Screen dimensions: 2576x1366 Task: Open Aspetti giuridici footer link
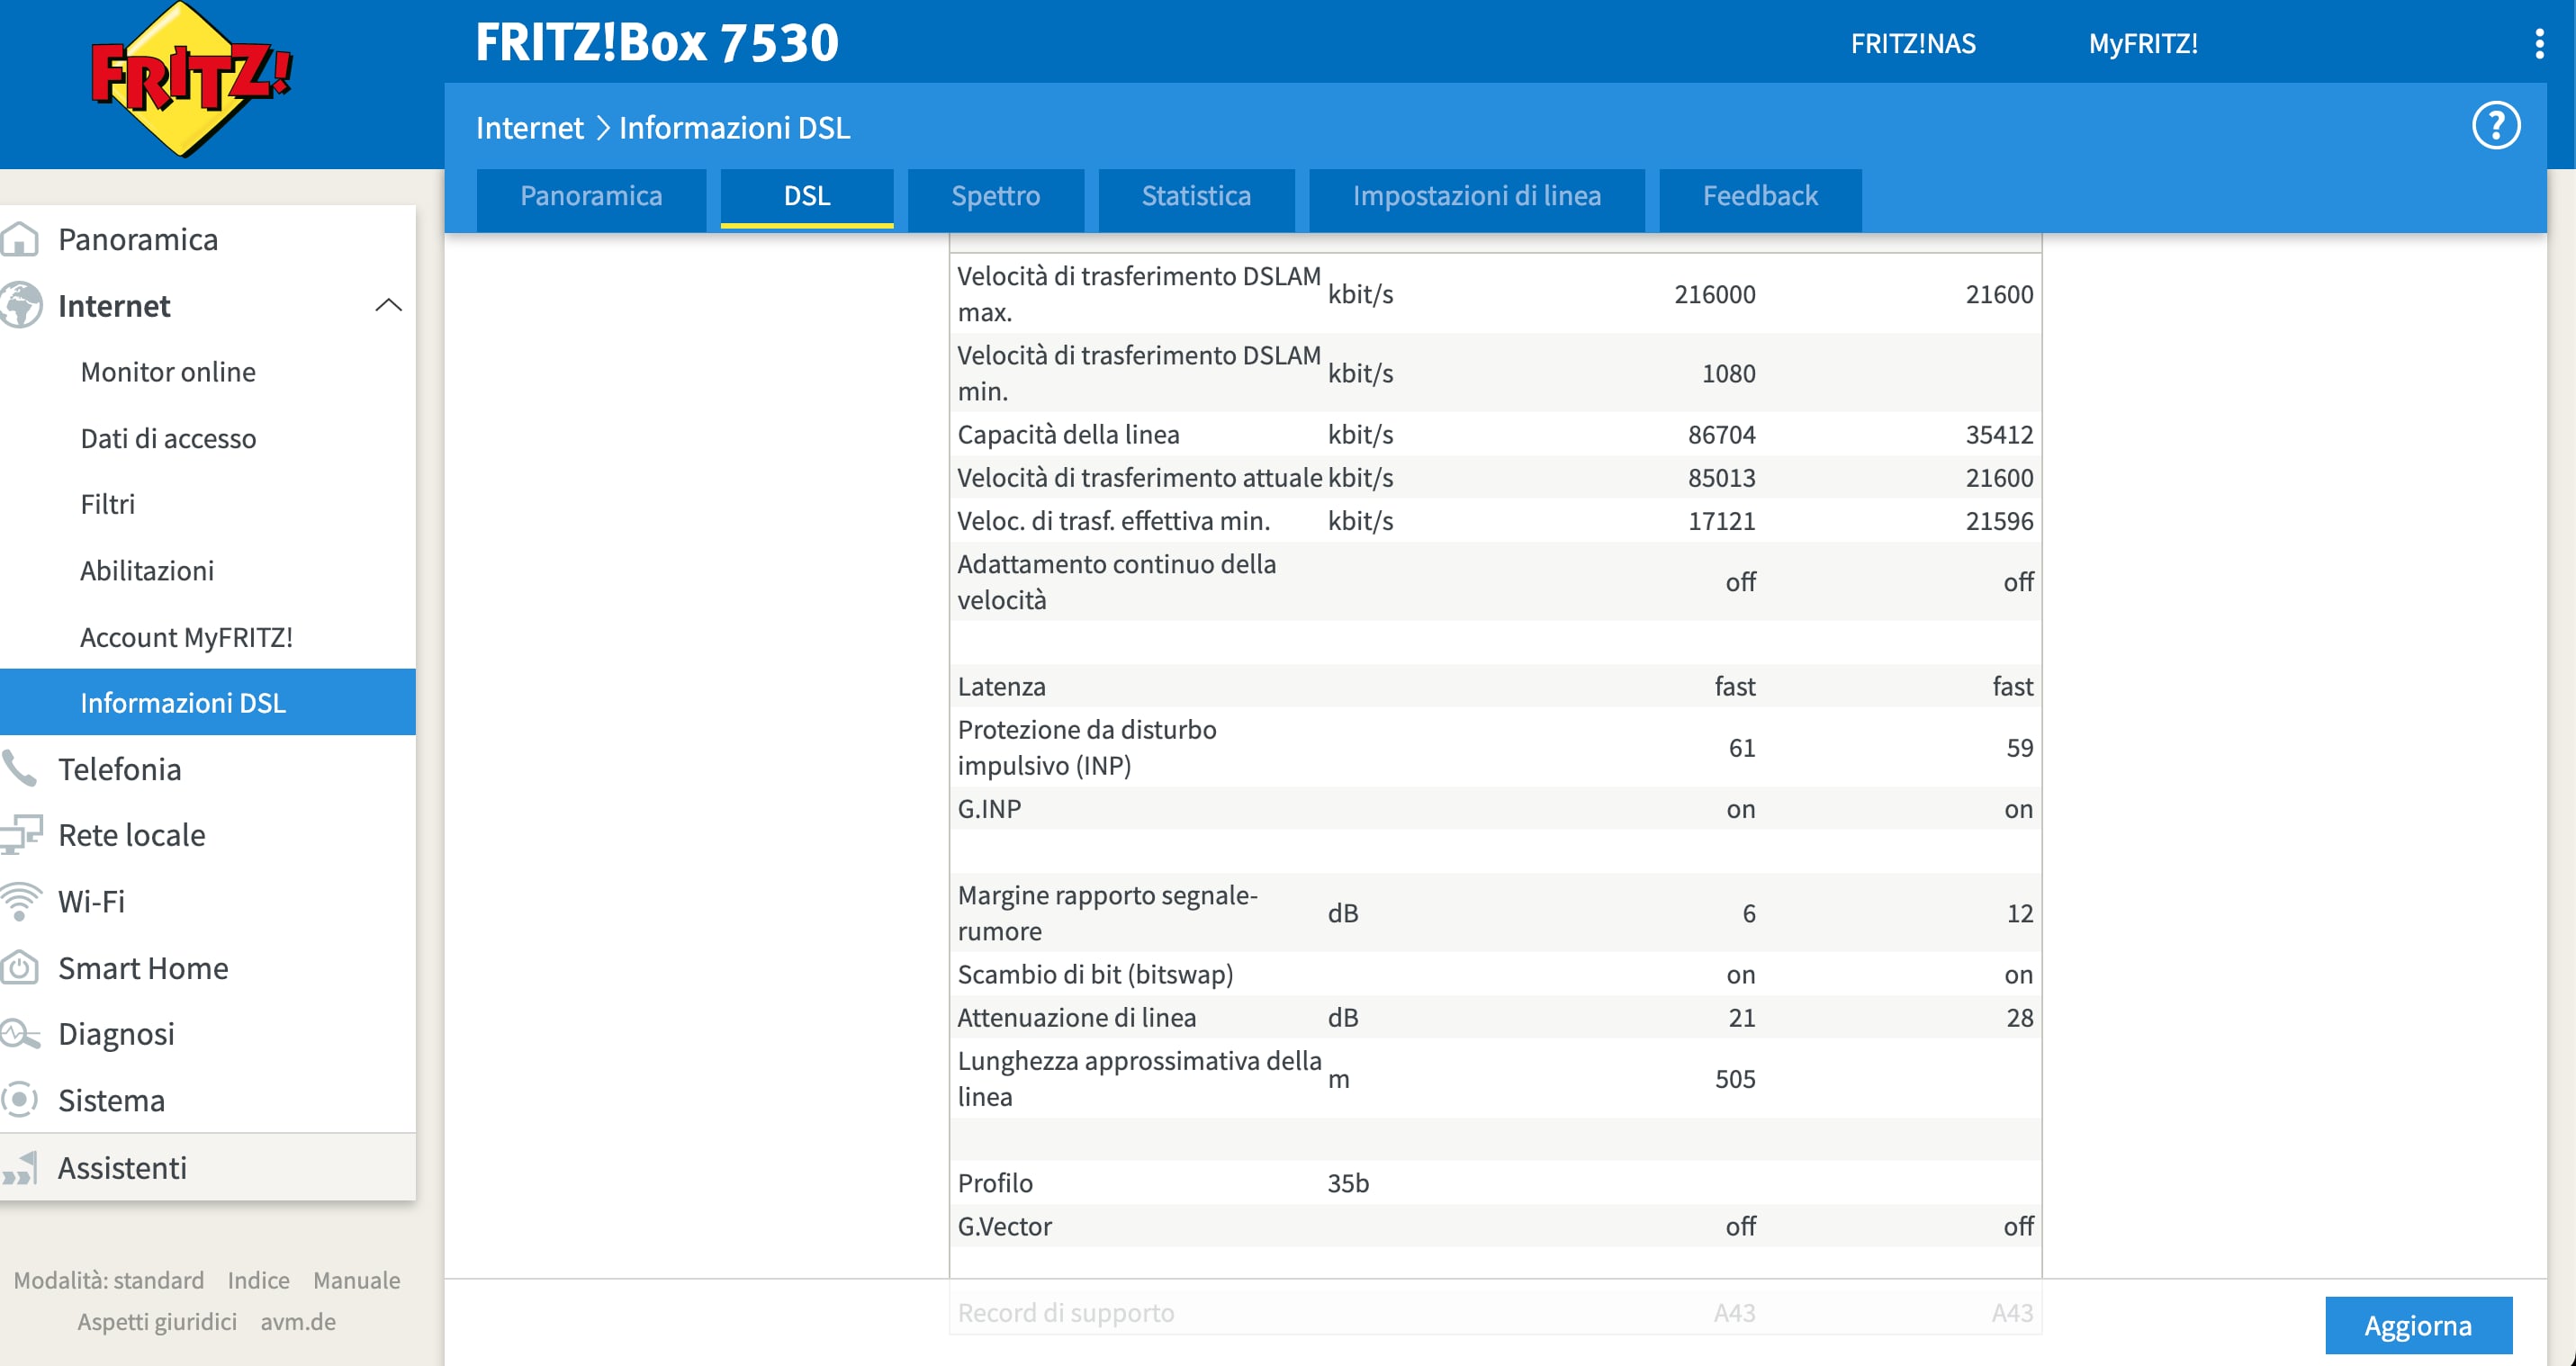[157, 1321]
